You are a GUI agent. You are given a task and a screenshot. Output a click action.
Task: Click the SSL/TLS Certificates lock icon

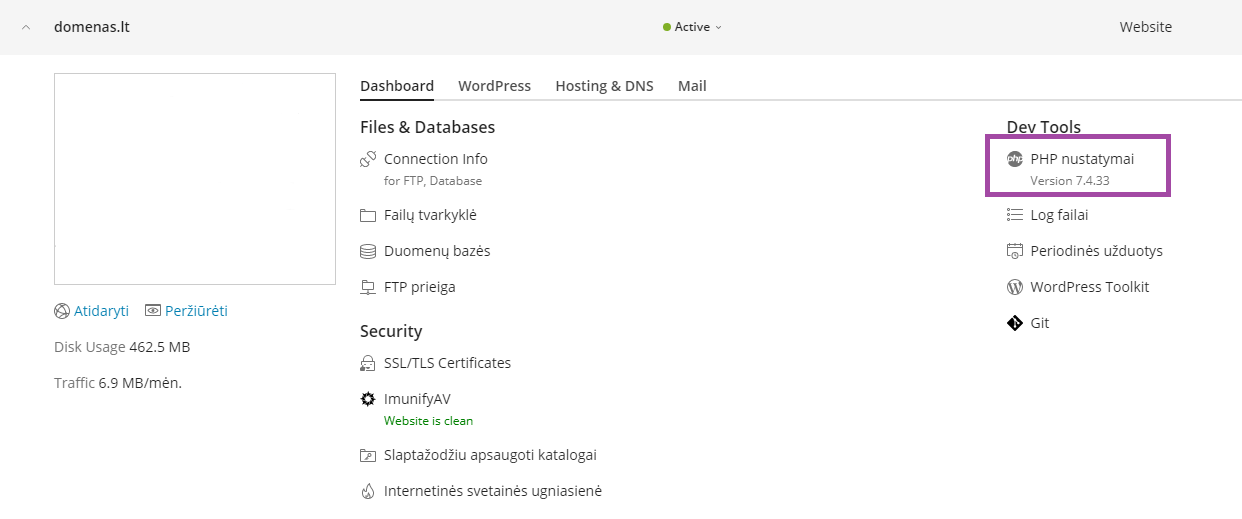(368, 363)
